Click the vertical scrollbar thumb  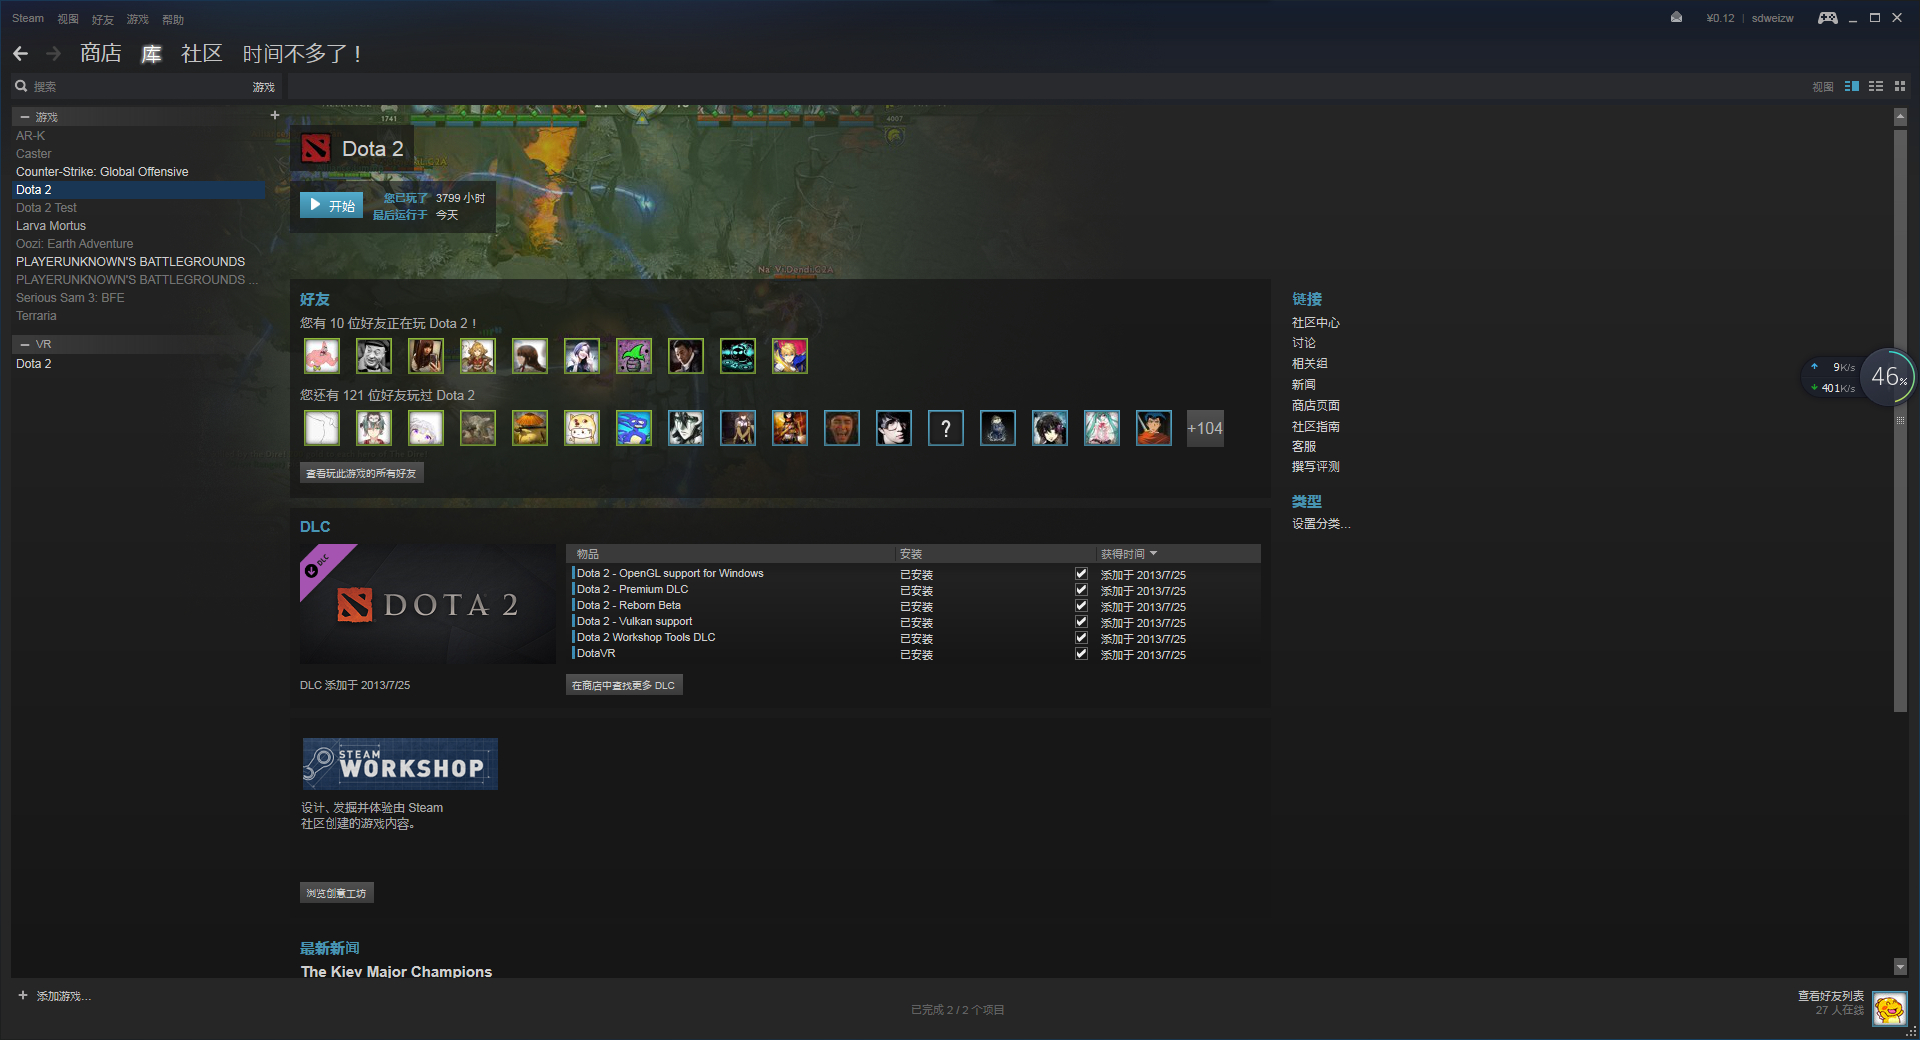point(1900,420)
